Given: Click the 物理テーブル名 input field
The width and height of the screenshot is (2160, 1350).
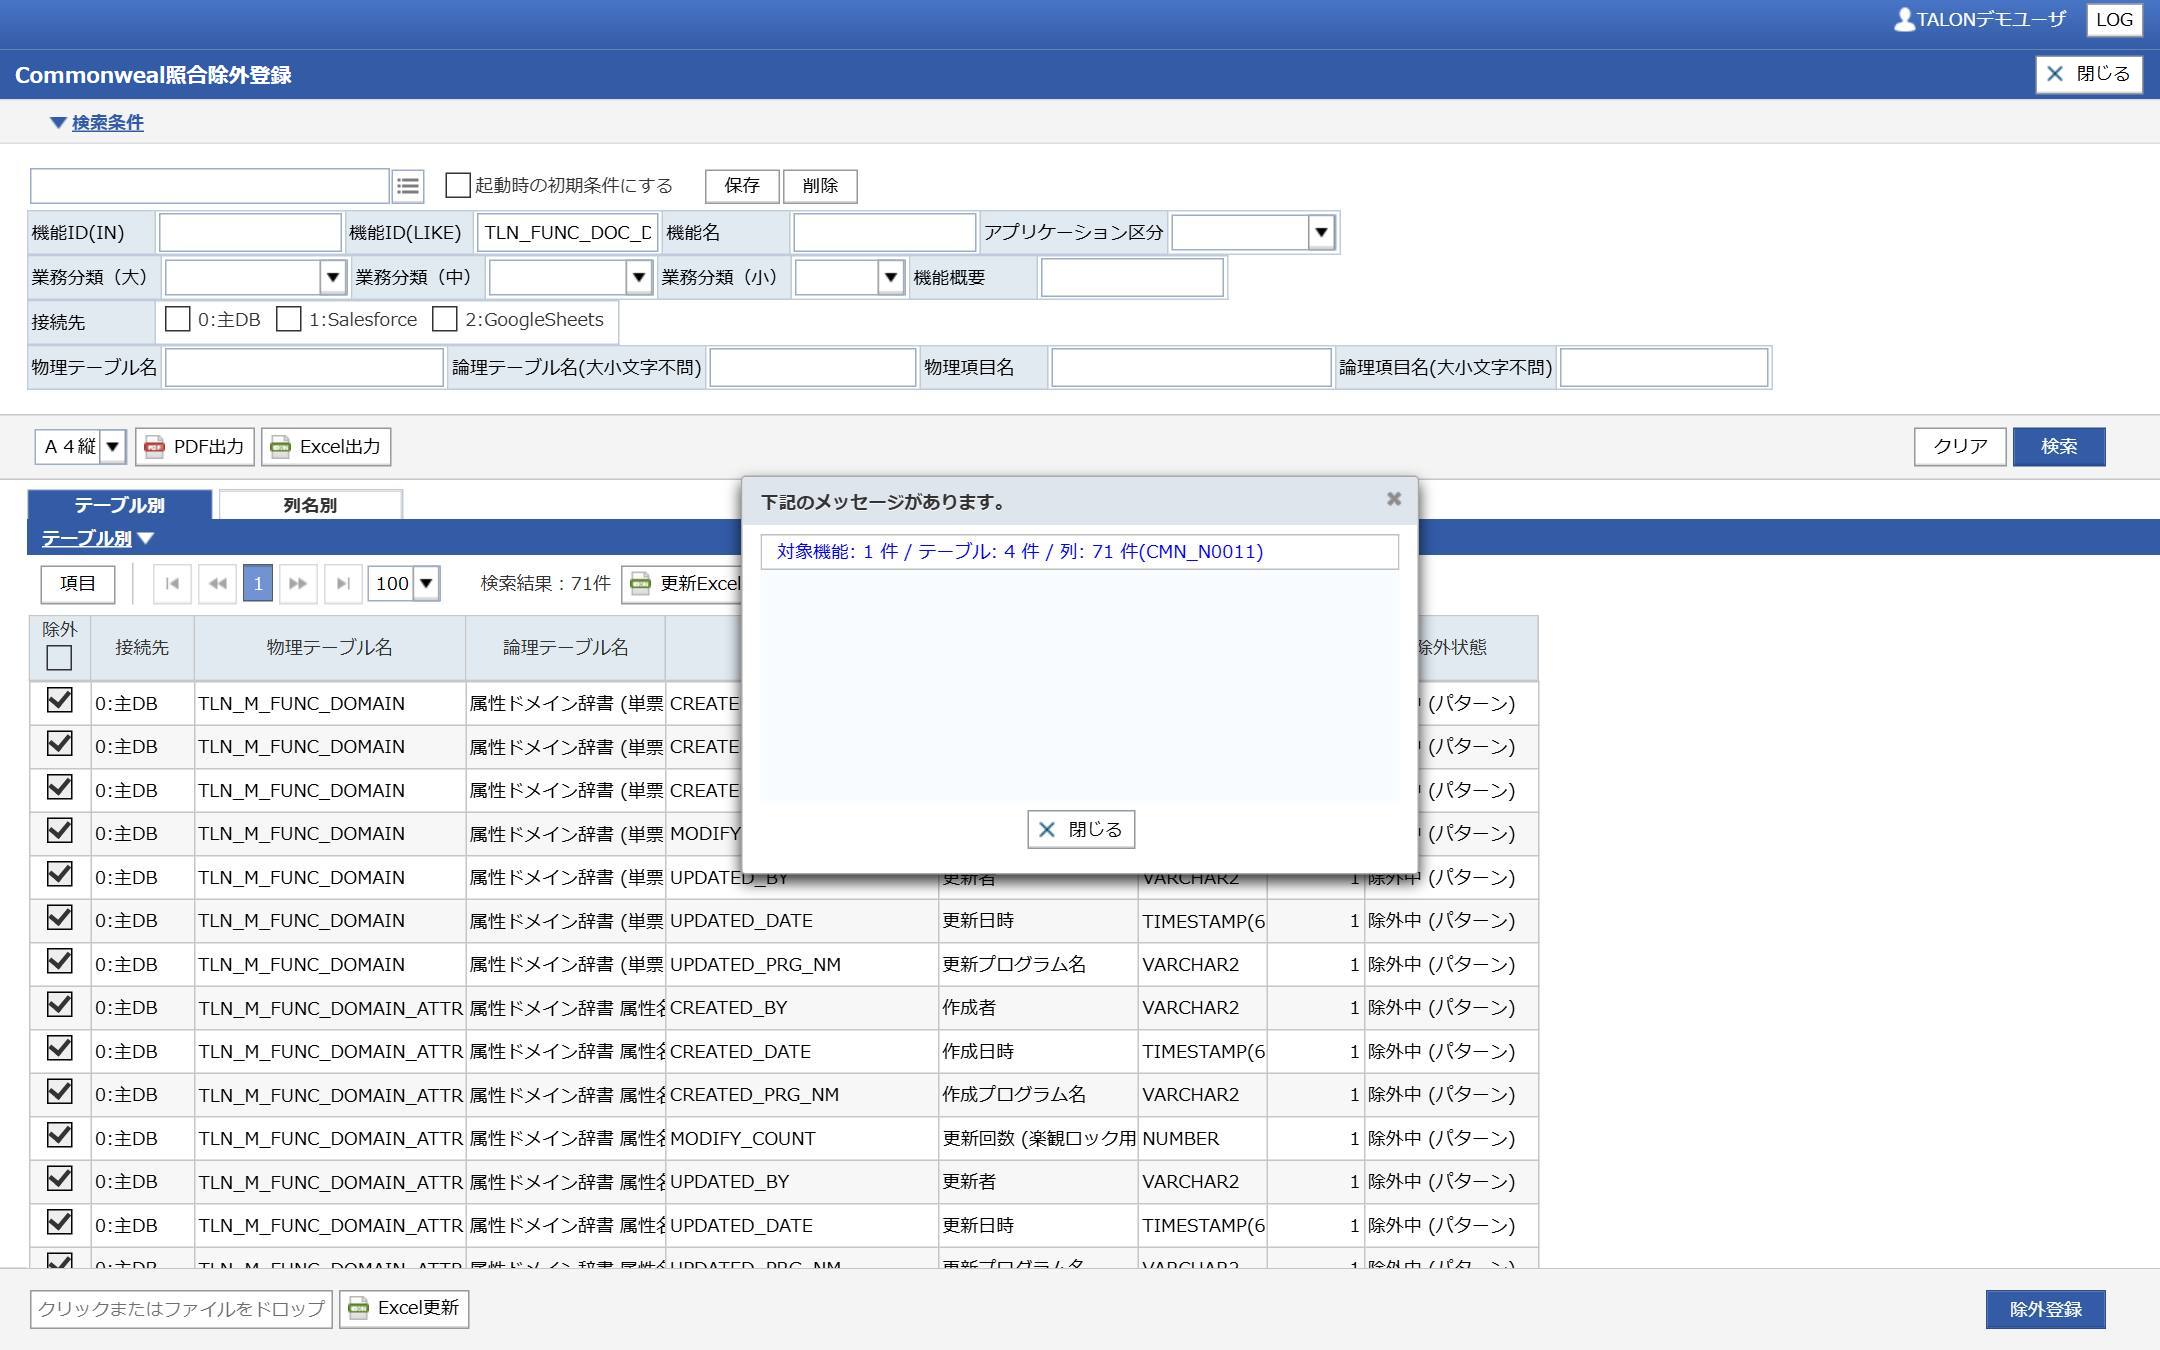Looking at the screenshot, I should click(304, 368).
